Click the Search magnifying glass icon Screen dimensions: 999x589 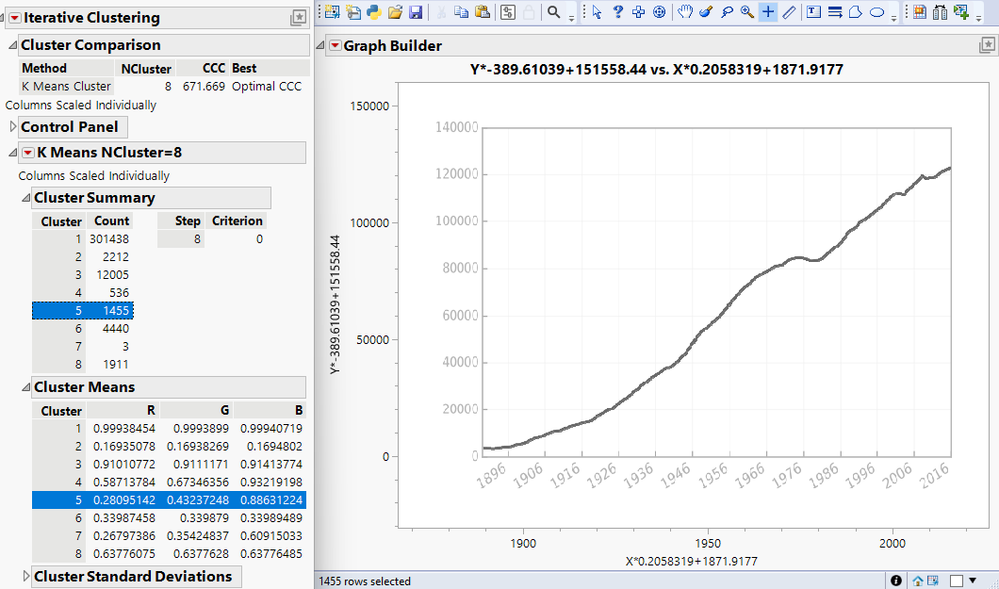pyautogui.click(x=554, y=11)
